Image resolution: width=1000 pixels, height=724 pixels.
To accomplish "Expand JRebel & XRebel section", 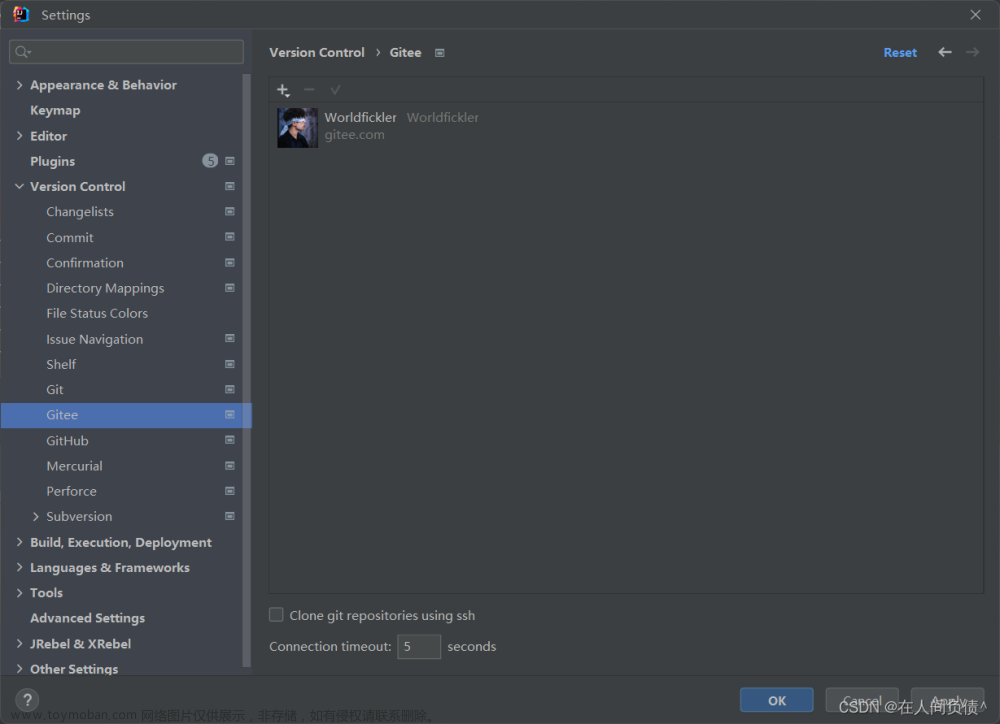I will pyautogui.click(x=19, y=644).
